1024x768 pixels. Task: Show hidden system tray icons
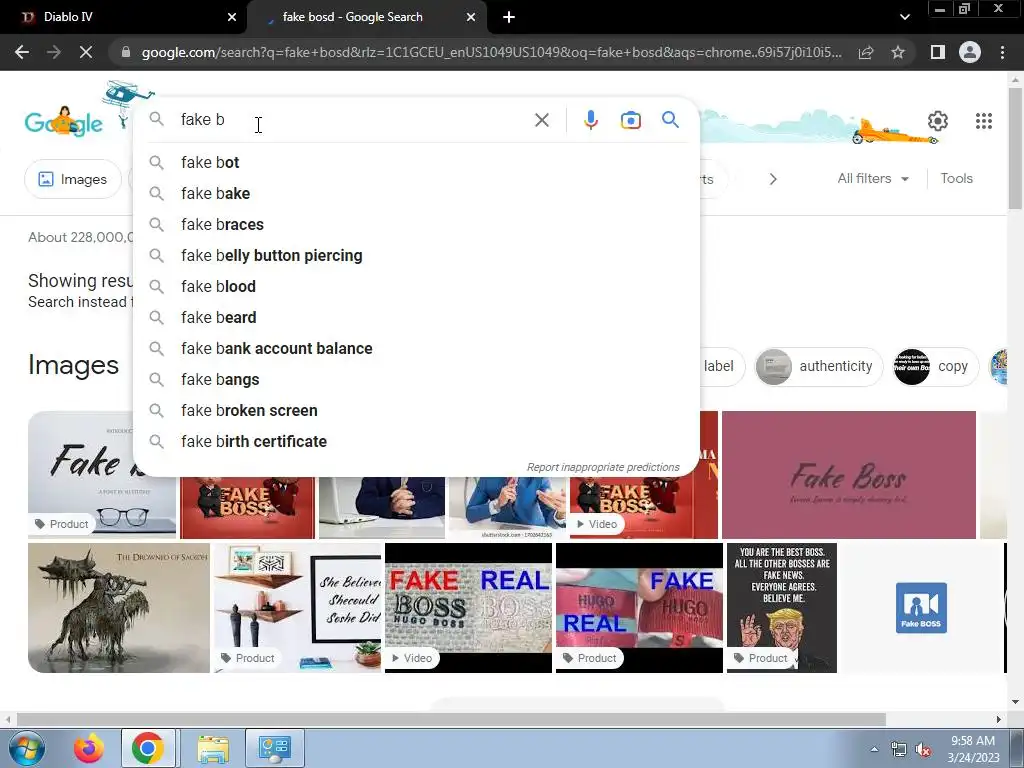click(x=874, y=749)
